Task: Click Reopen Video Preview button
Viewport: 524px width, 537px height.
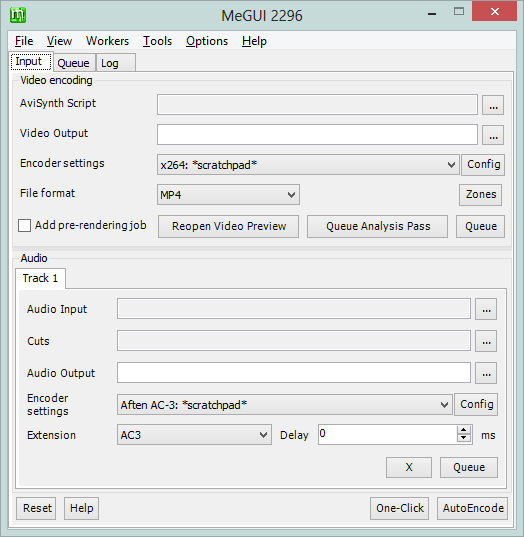Action: point(228,226)
